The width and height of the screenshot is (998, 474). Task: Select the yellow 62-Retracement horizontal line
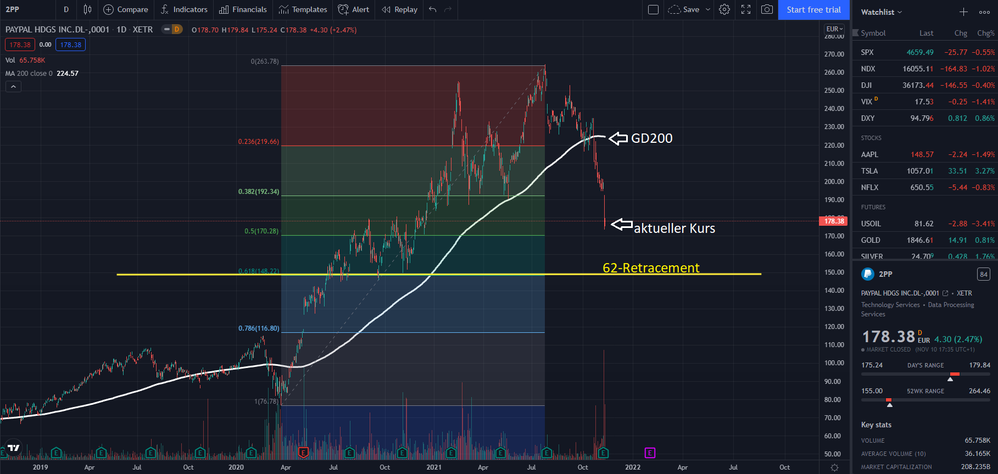[x=439, y=274]
